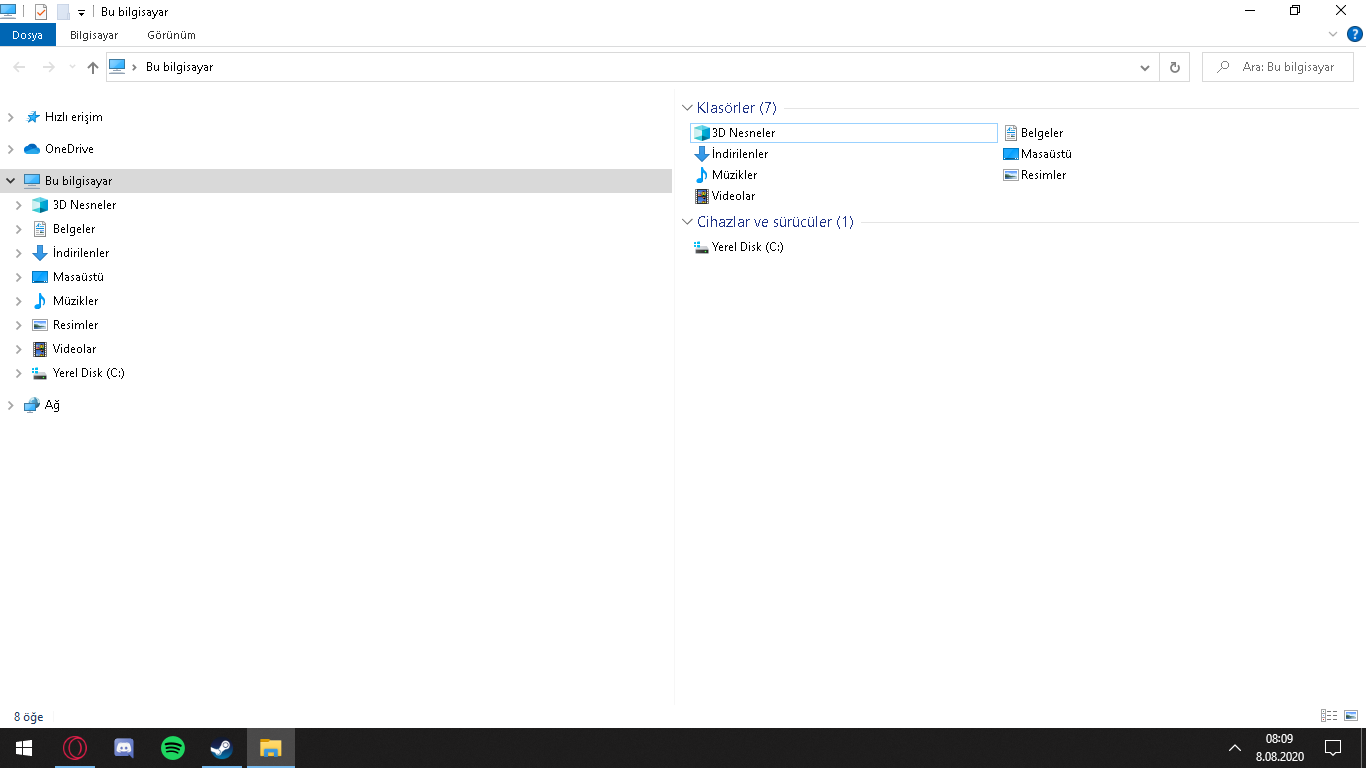Open the Action Center notifications icon
The height and width of the screenshot is (768, 1366).
tap(1332, 748)
